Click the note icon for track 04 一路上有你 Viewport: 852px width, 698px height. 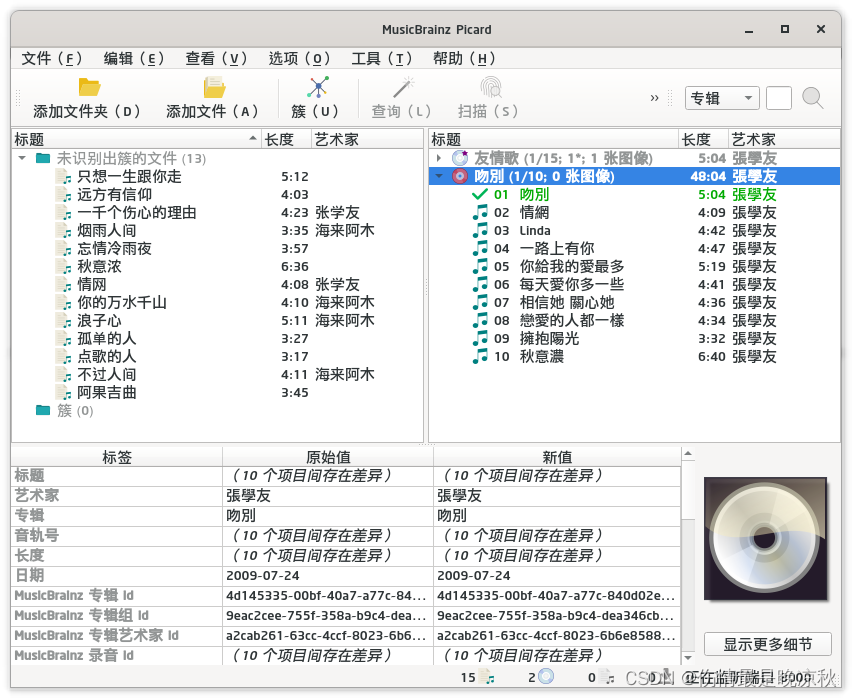click(480, 248)
